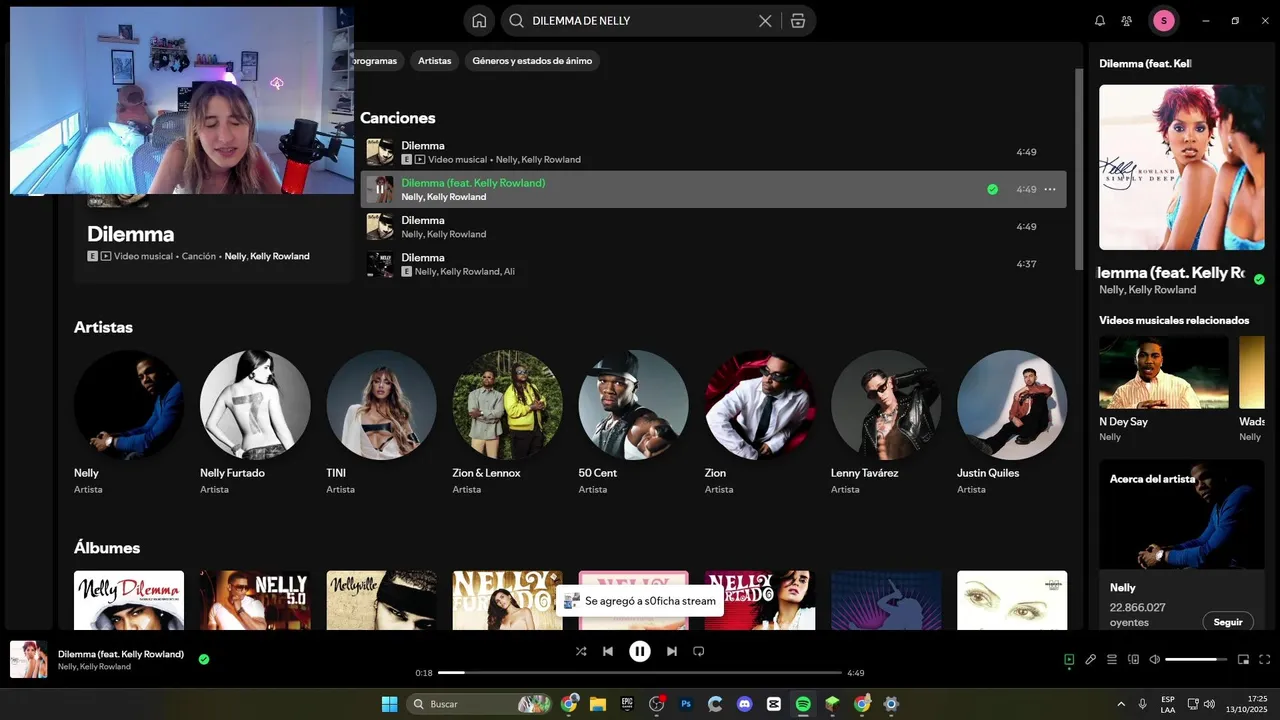This screenshot has height=720, width=1280.
Task: Click the Seguir button for Nelly
Action: tap(1228, 622)
